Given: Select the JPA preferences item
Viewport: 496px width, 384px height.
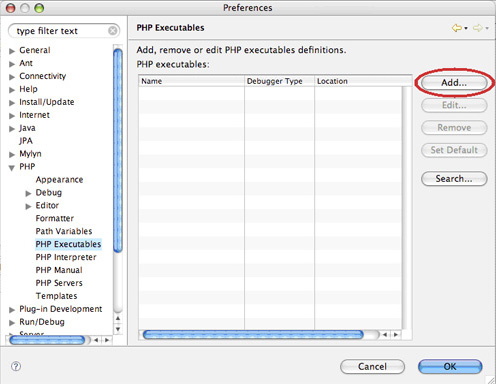Looking at the screenshot, I should click(x=26, y=141).
